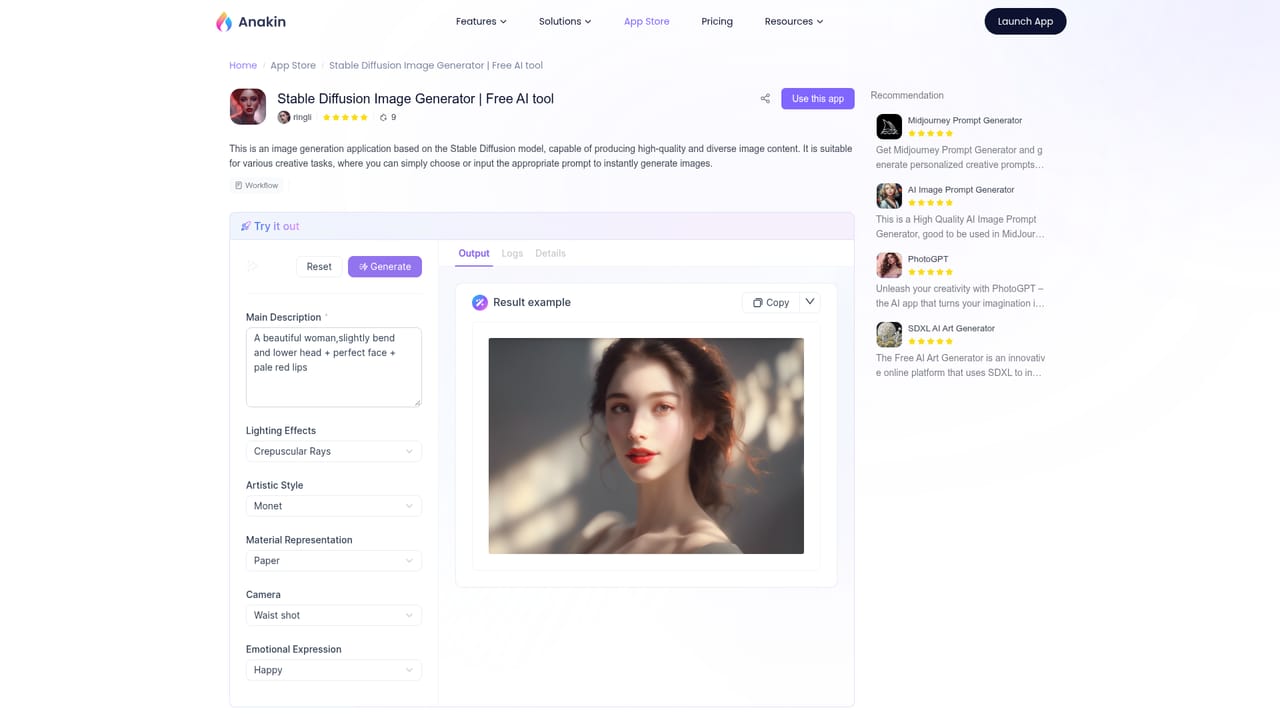
Task: Open SDXL AI Art Generator recommendation title
Action: click(951, 328)
